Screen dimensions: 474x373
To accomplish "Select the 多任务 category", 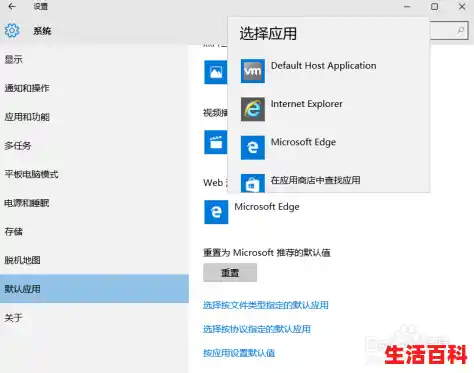I will pos(94,145).
